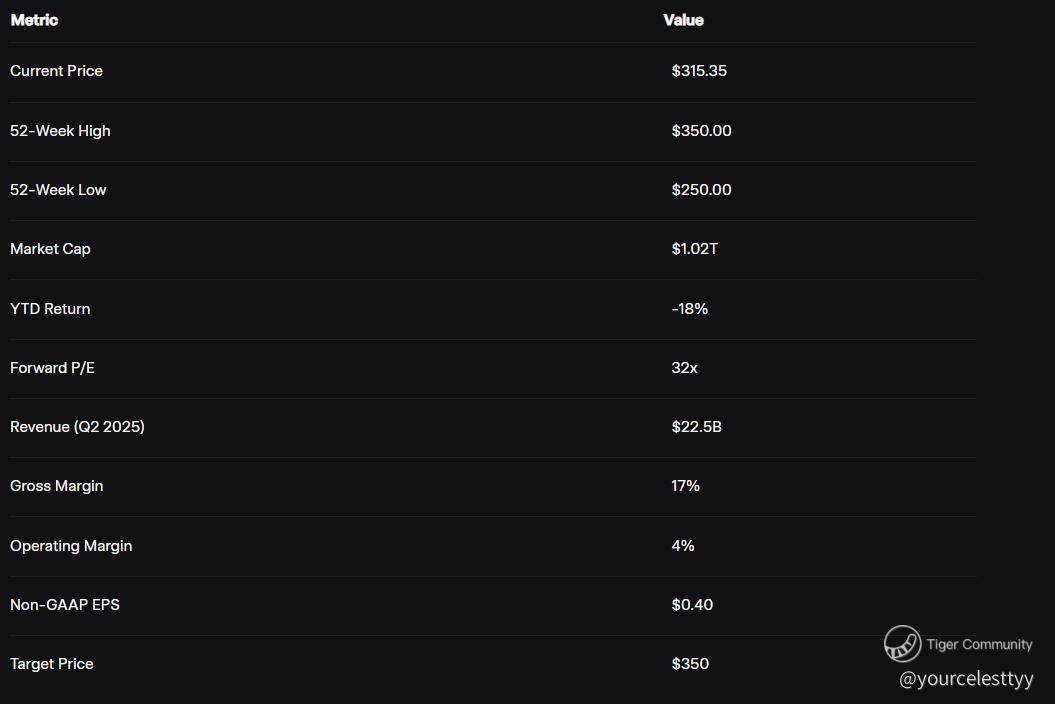Select the Value column header
Viewport: 1055px width, 704px height.
(x=683, y=20)
